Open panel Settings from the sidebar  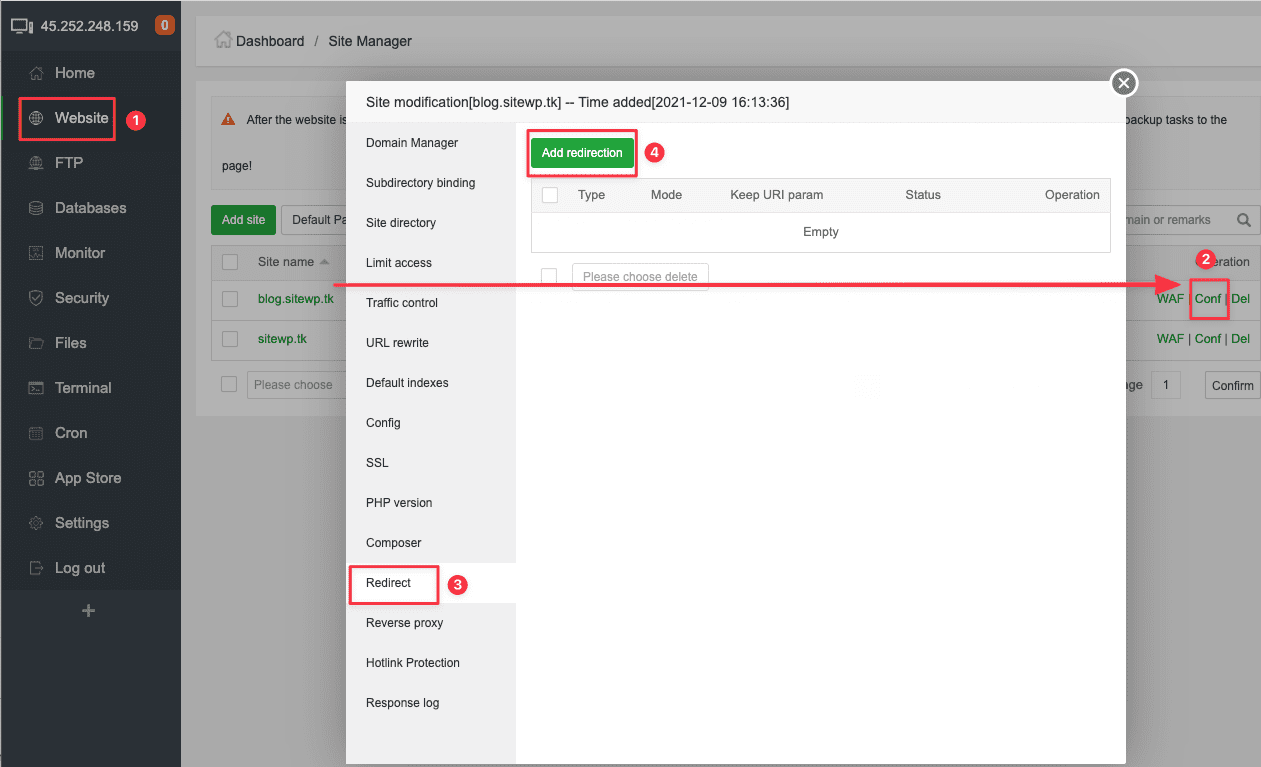(82, 522)
